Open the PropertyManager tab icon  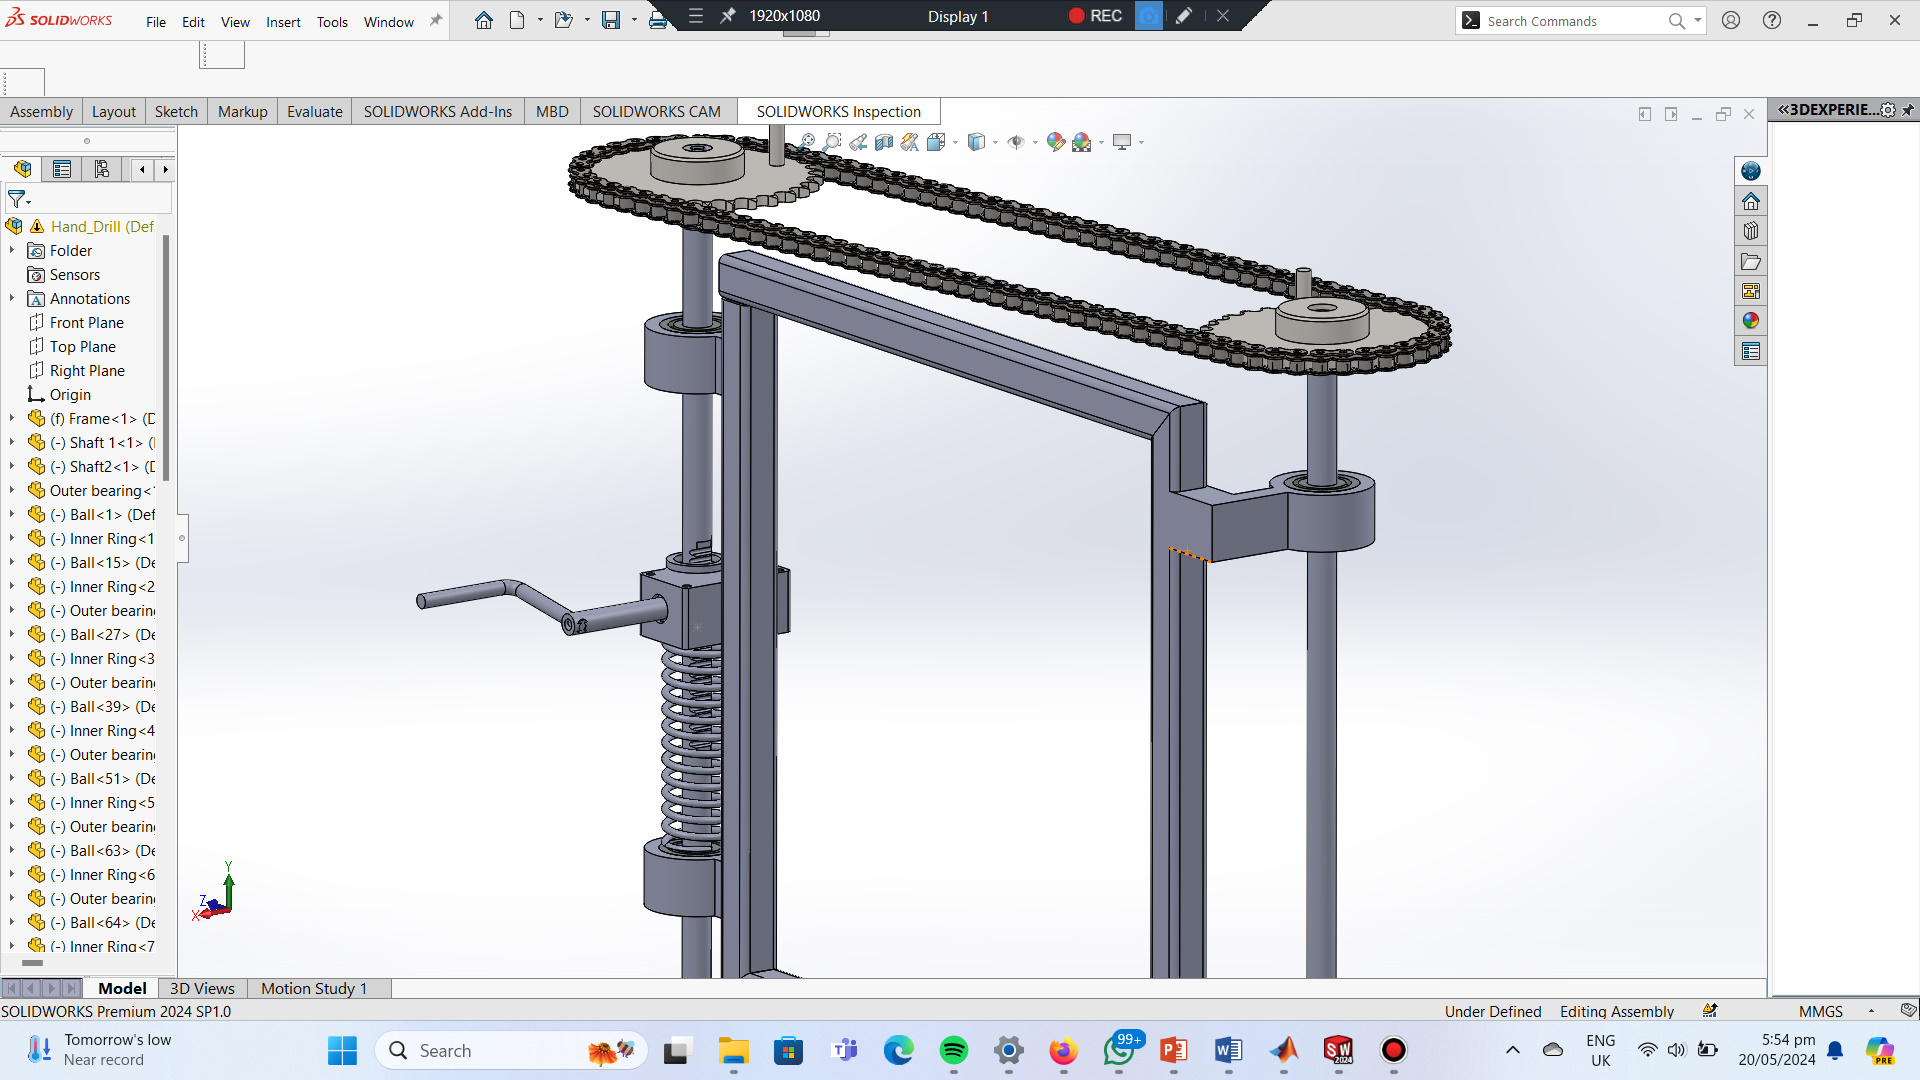tap(62, 169)
